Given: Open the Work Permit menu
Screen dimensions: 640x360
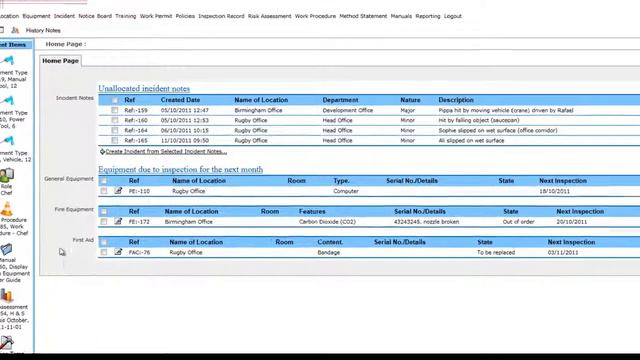Looking at the screenshot, I should click(x=156, y=16).
